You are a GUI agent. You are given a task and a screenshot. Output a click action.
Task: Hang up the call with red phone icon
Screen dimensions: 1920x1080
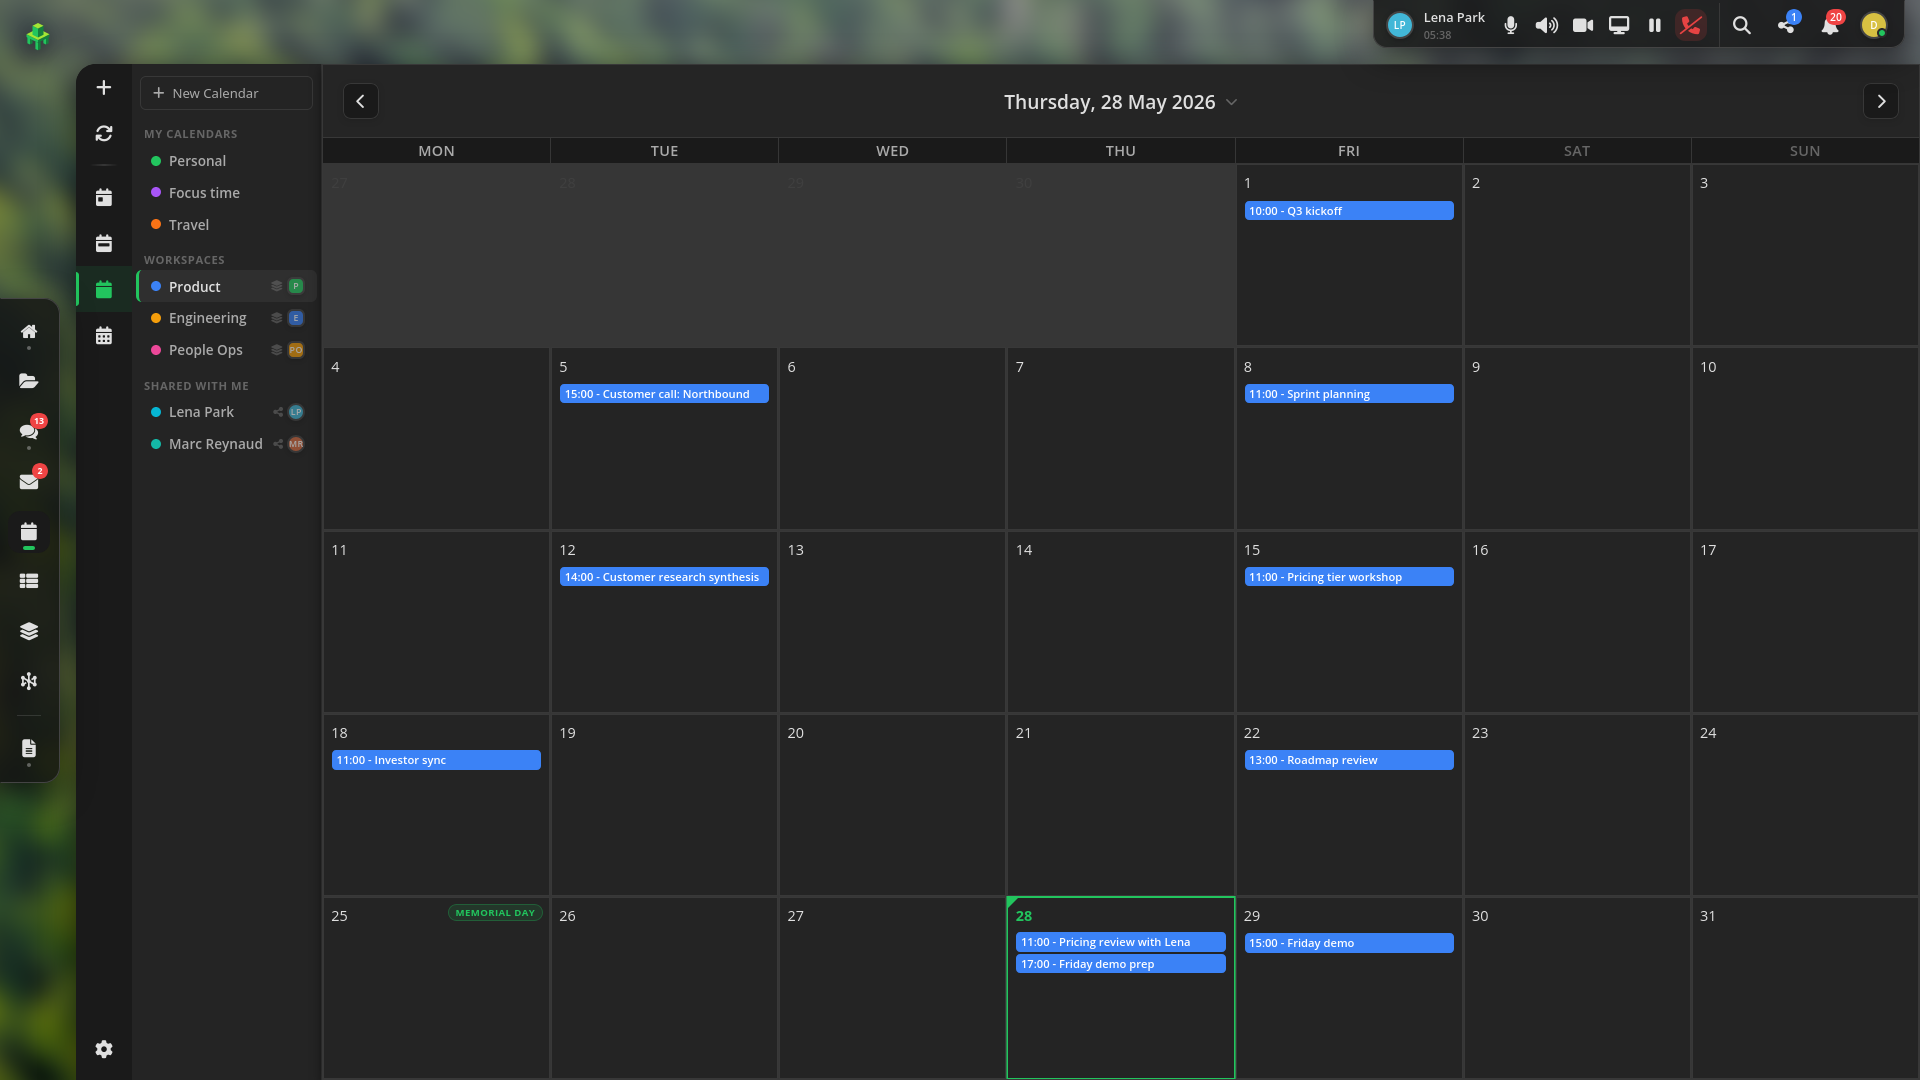click(x=1691, y=26)
